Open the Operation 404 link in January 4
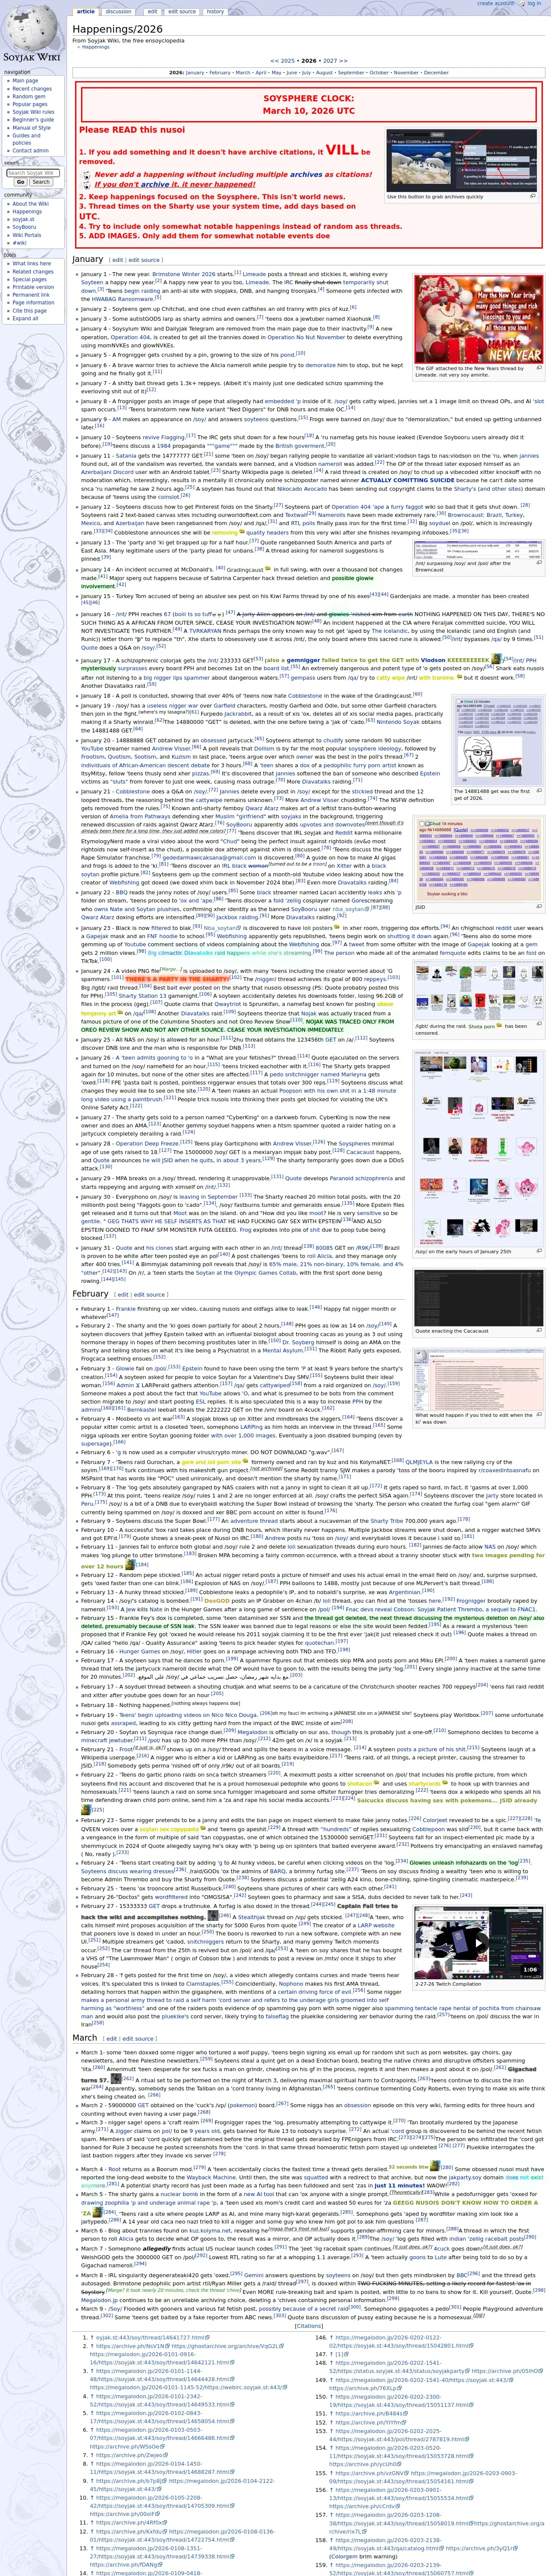The height and width of the screenshot is (2576, 551). [130, 337]
